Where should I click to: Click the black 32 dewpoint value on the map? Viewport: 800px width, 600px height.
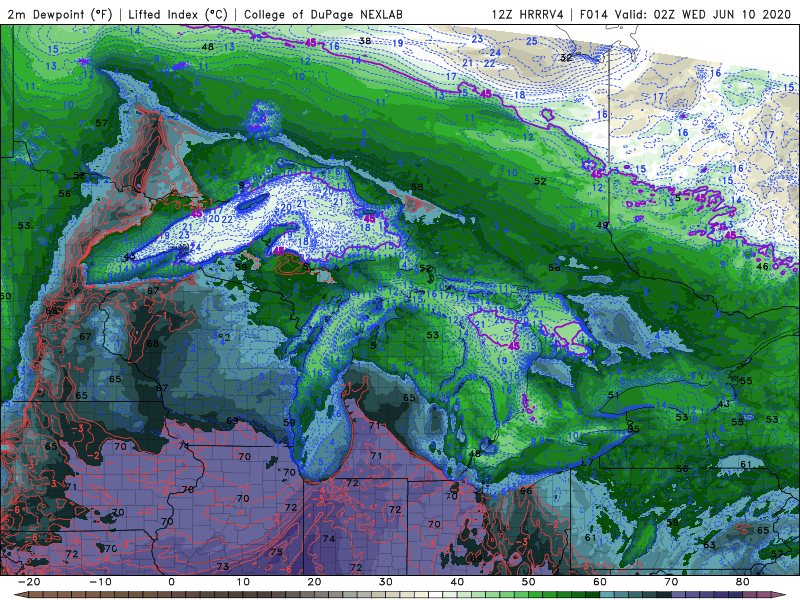pos(566,58)
